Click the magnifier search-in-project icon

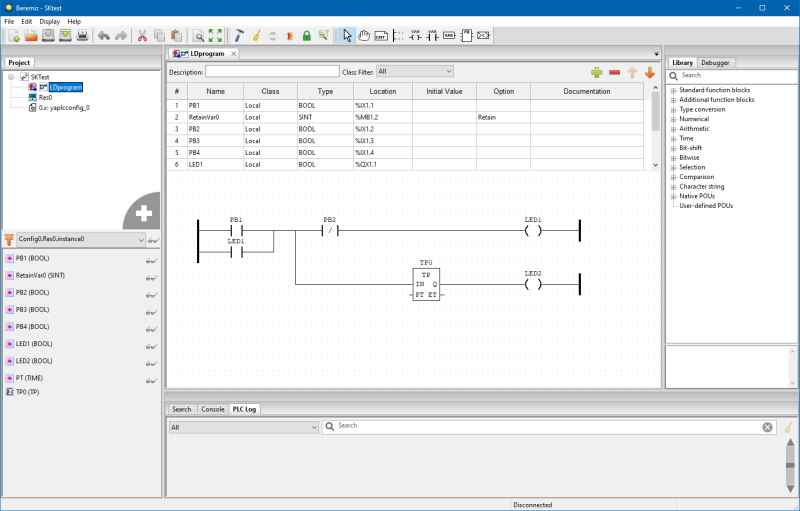(x=198, y=36)
